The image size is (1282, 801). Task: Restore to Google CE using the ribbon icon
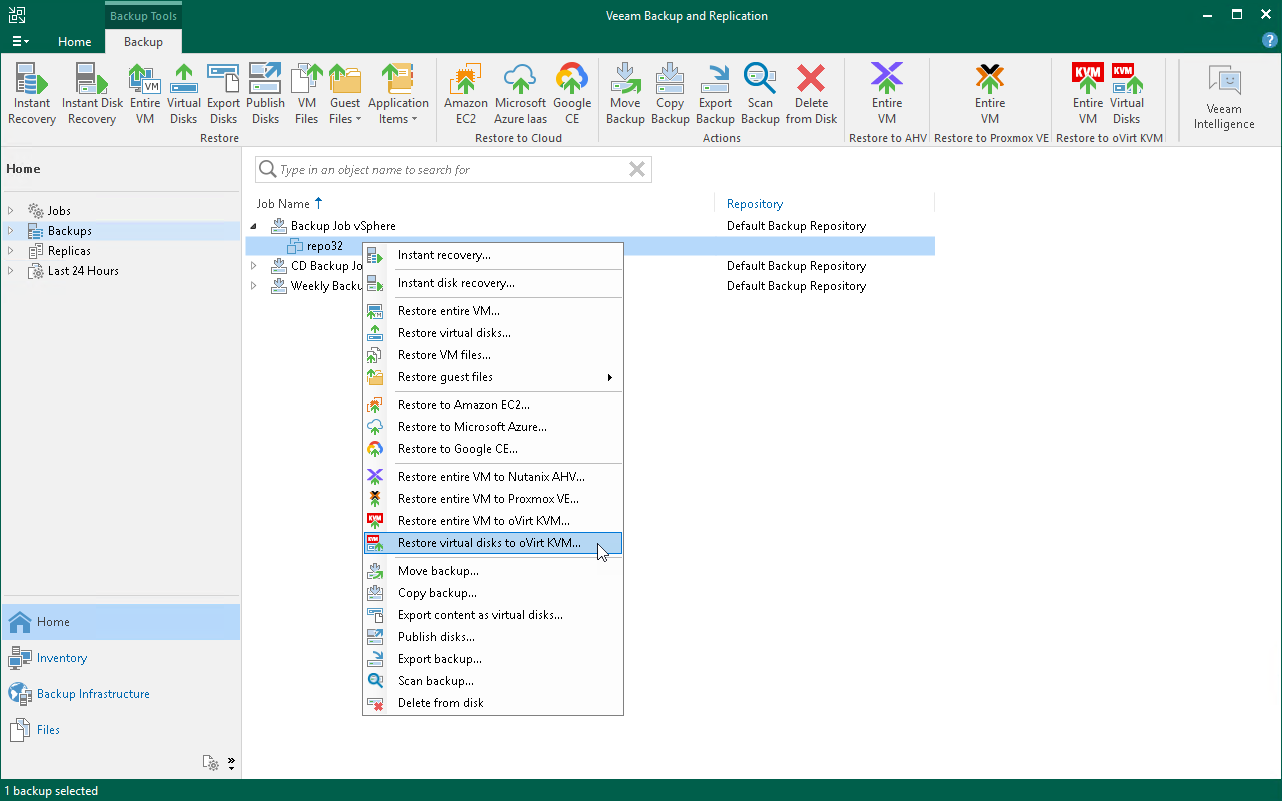(x=572, y=93)
